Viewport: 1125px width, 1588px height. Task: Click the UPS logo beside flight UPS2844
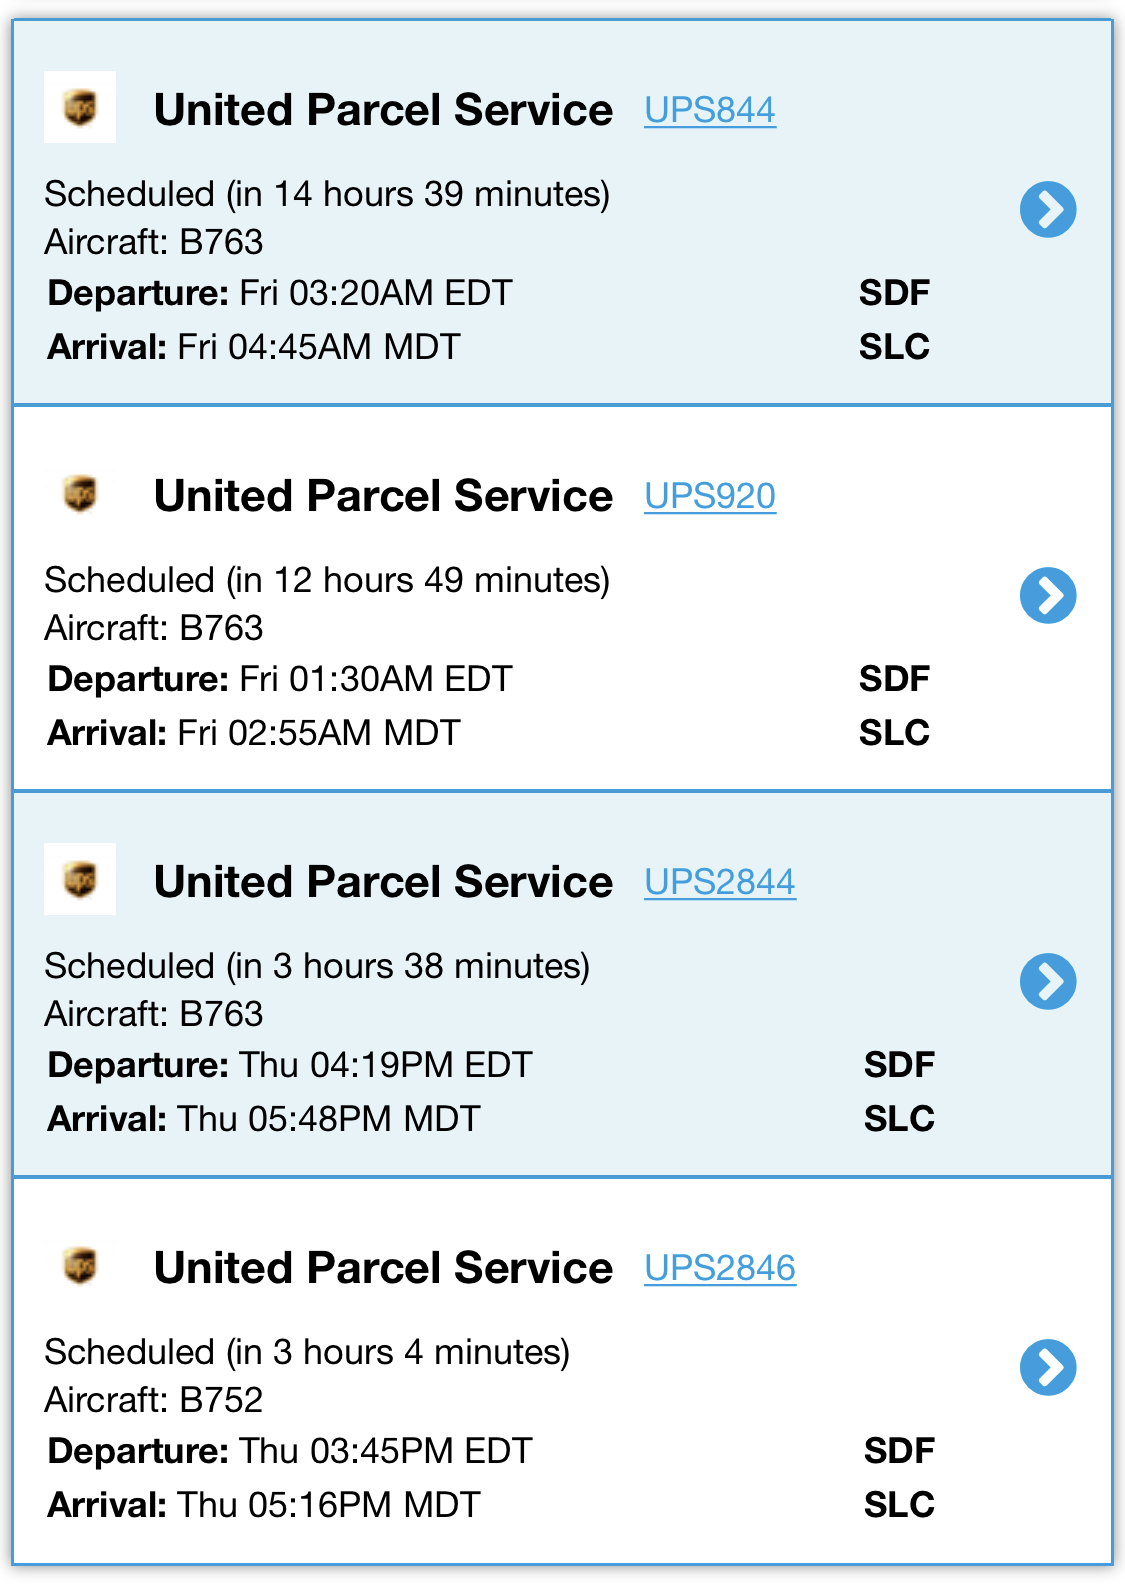[80, 879]
